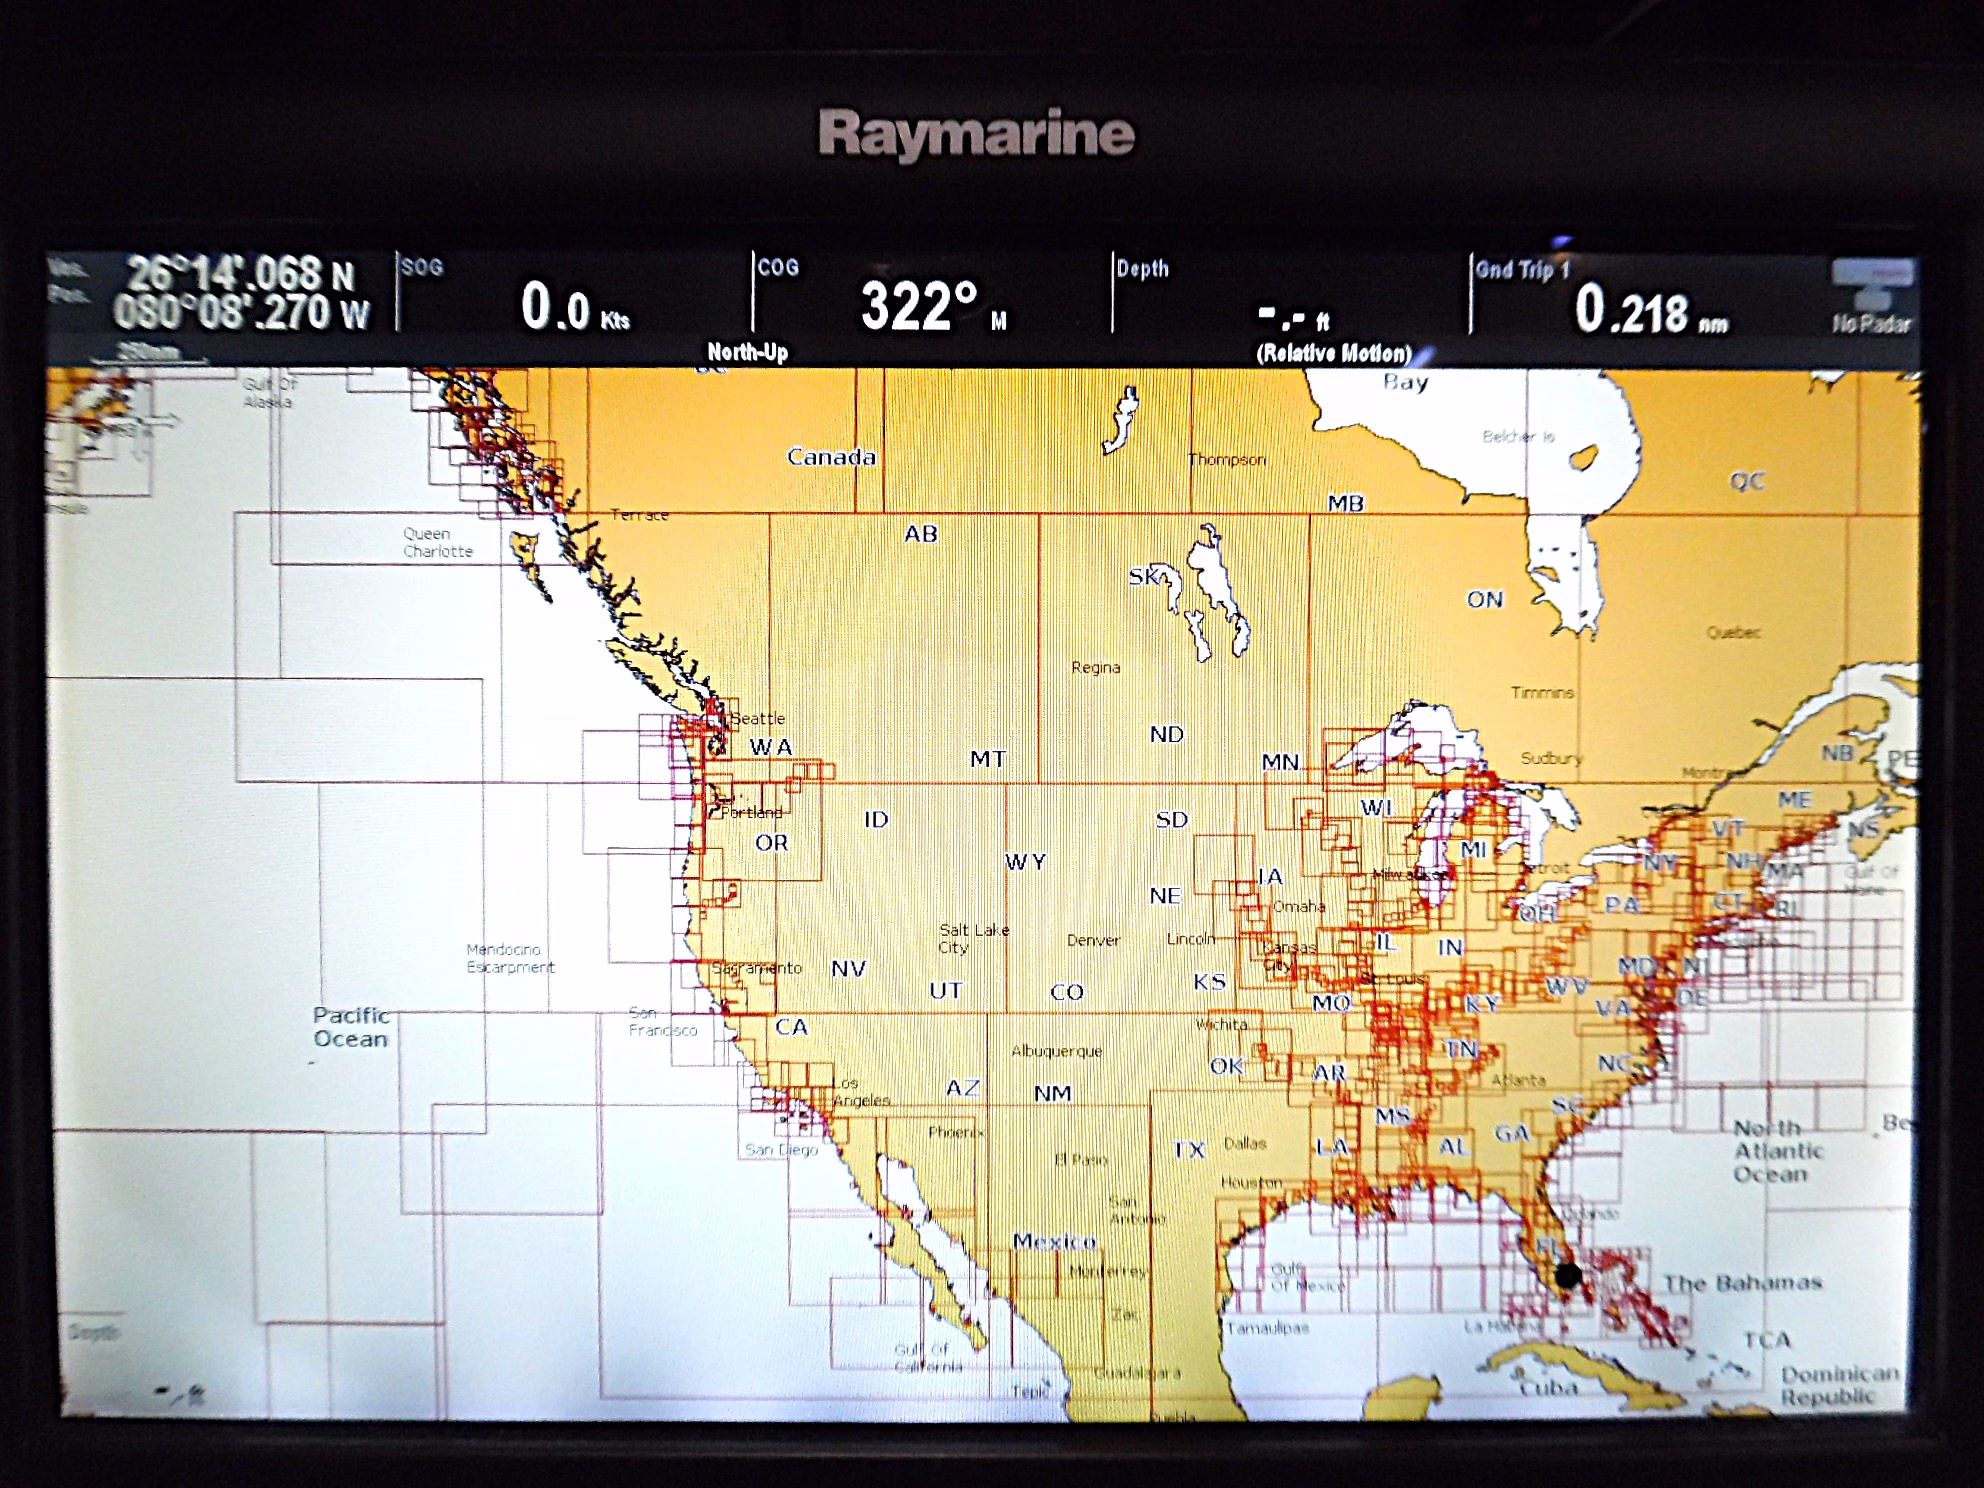Tap the Seattle city label on chart

point(757,718)
